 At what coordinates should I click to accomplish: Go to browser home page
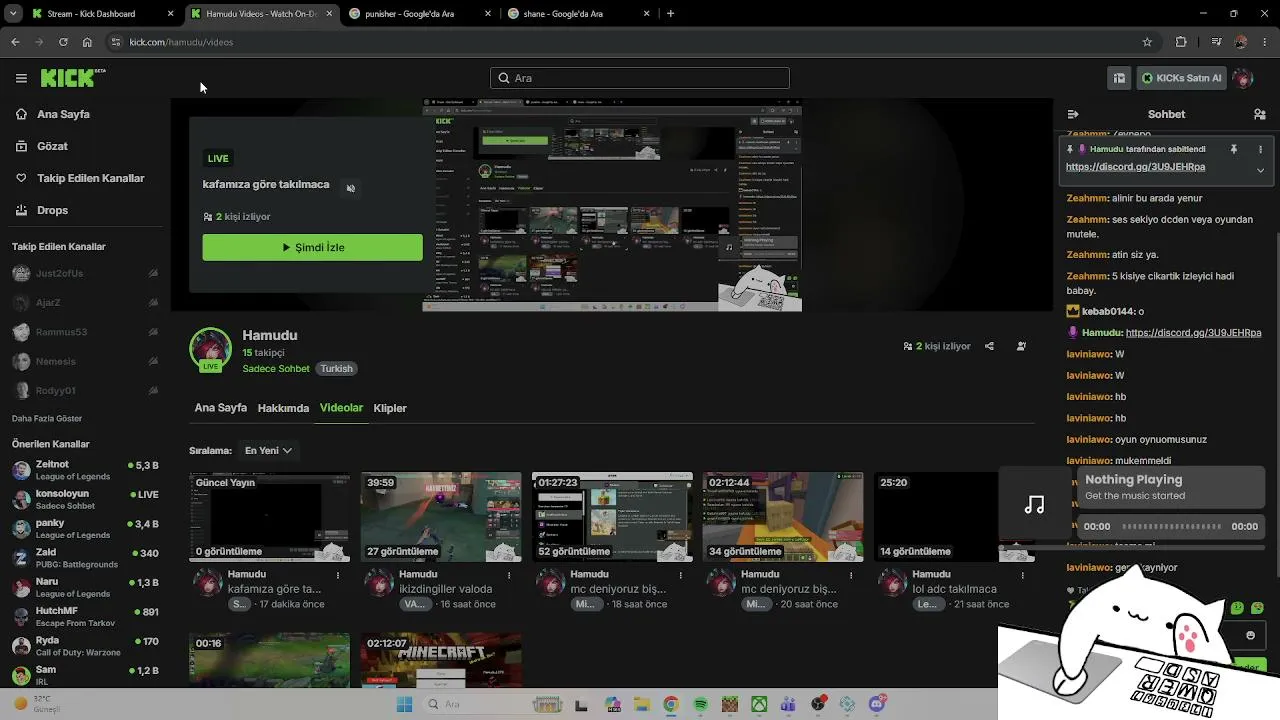pyautogui.click(x=87, y=42)
